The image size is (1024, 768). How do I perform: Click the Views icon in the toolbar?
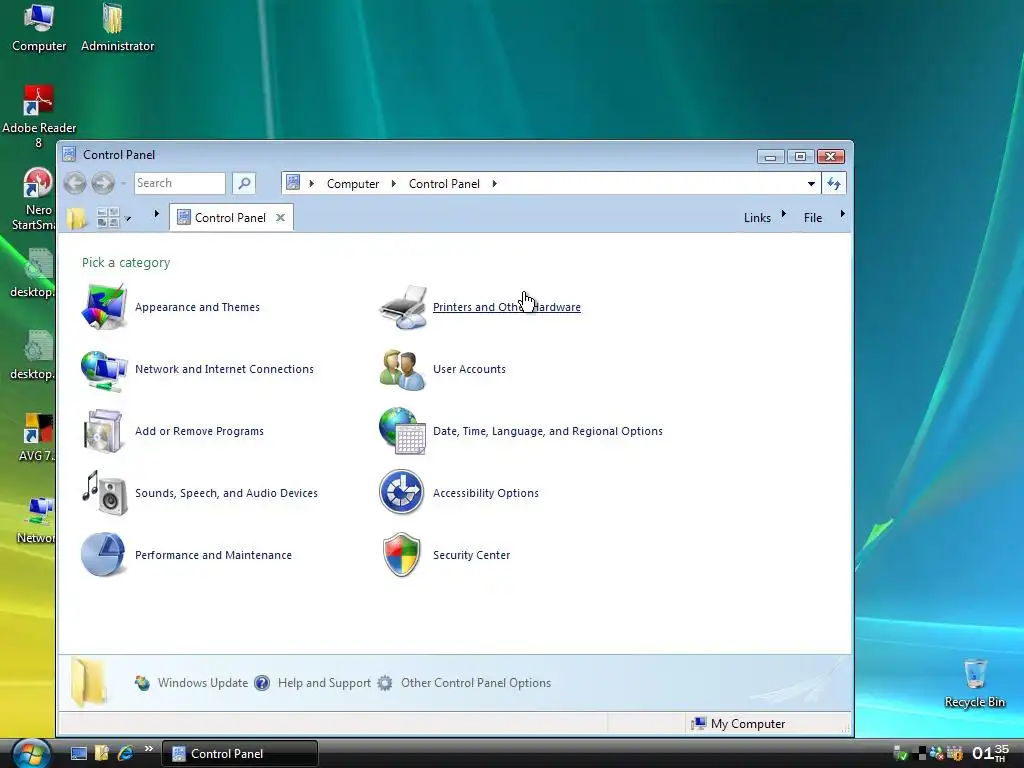point(108,217)
